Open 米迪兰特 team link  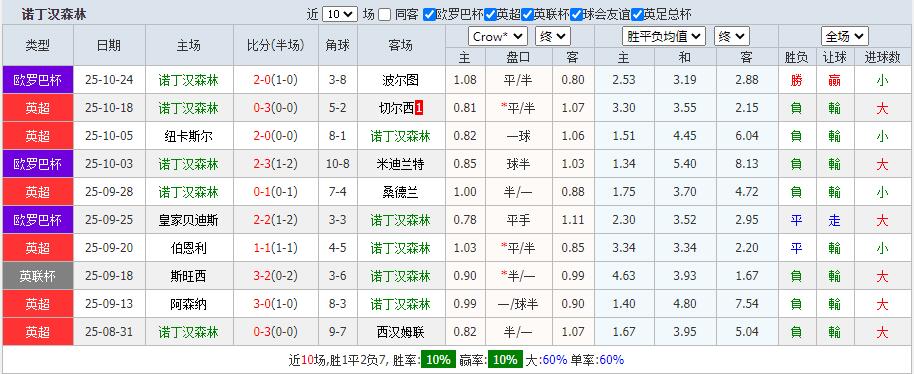tap(400, 164)
